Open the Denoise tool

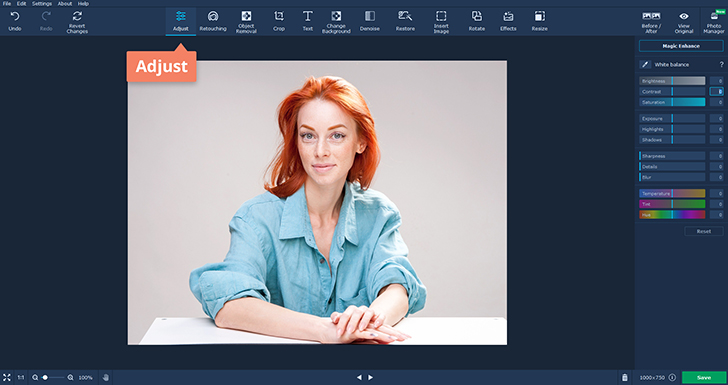[370, 21]
